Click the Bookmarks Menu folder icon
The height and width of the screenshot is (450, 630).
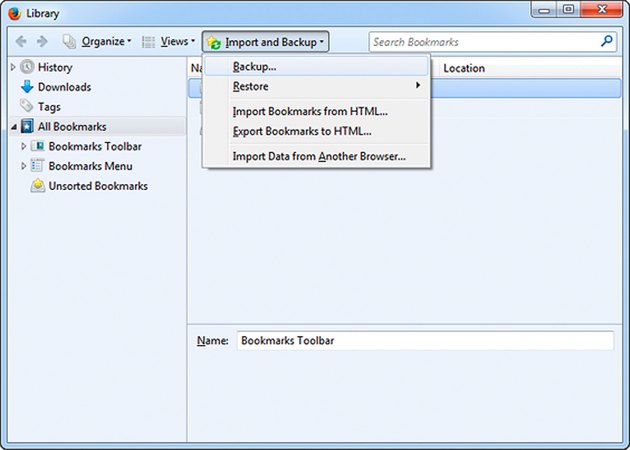pyautogui.click(x=38, y=166)
